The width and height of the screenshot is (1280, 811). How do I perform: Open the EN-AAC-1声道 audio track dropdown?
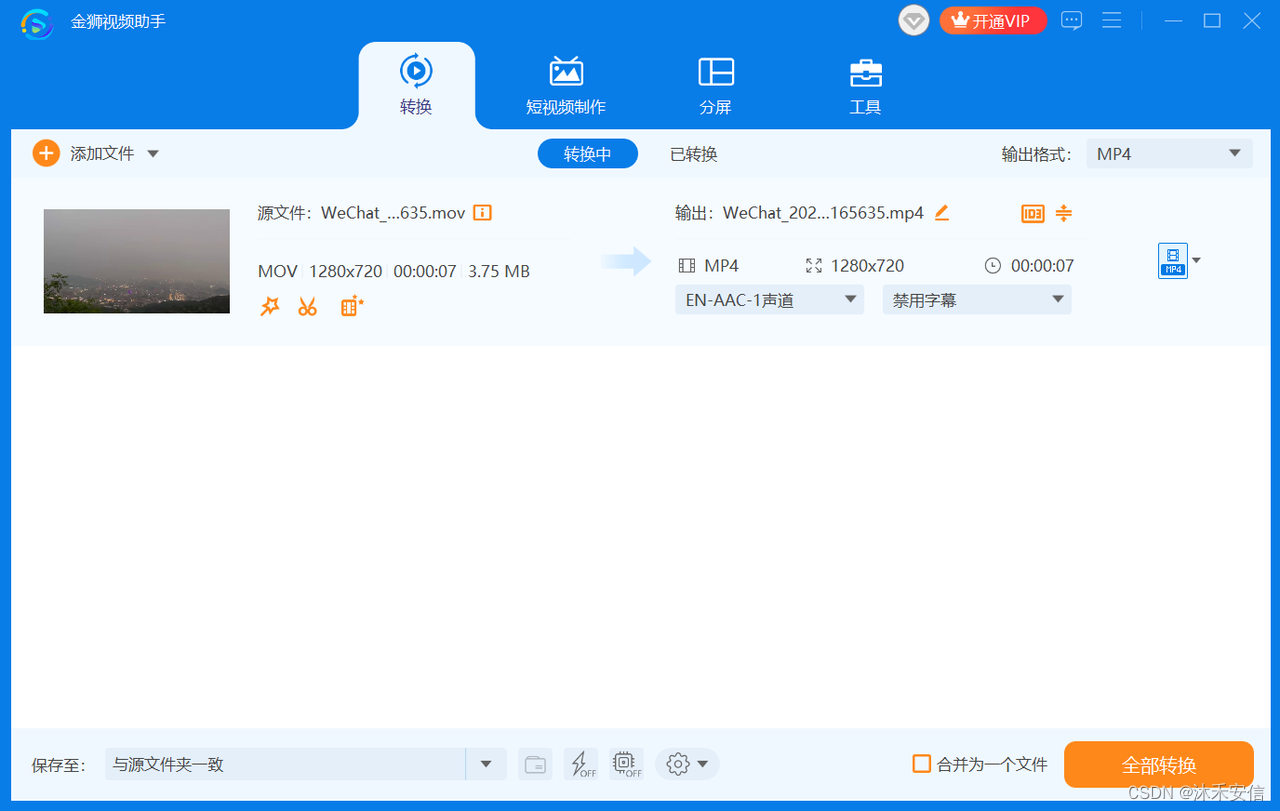tap(769, 299)
